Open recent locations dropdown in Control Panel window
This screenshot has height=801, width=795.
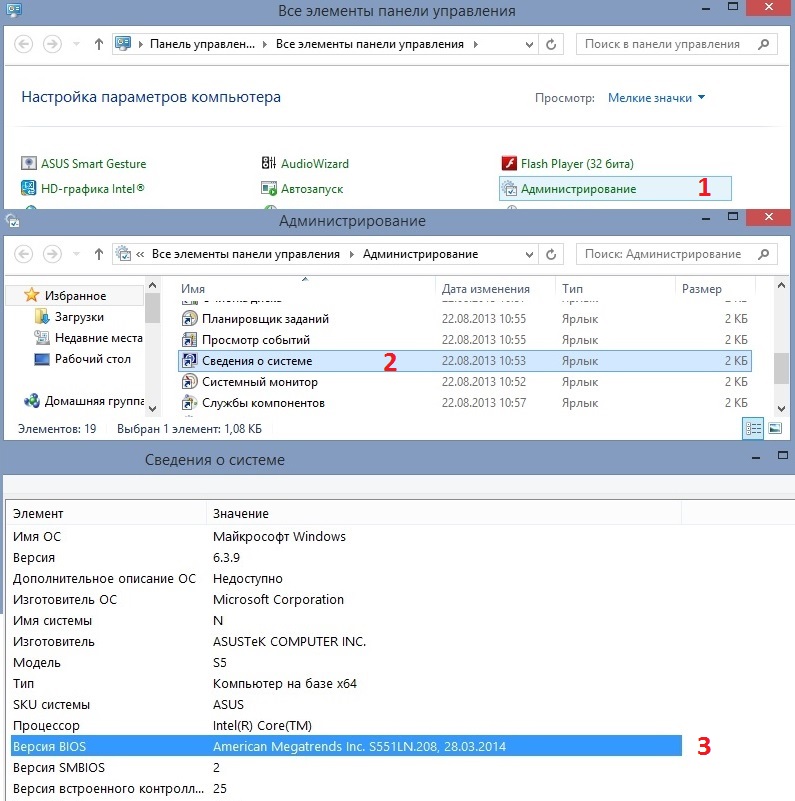(x=76, y=44)
